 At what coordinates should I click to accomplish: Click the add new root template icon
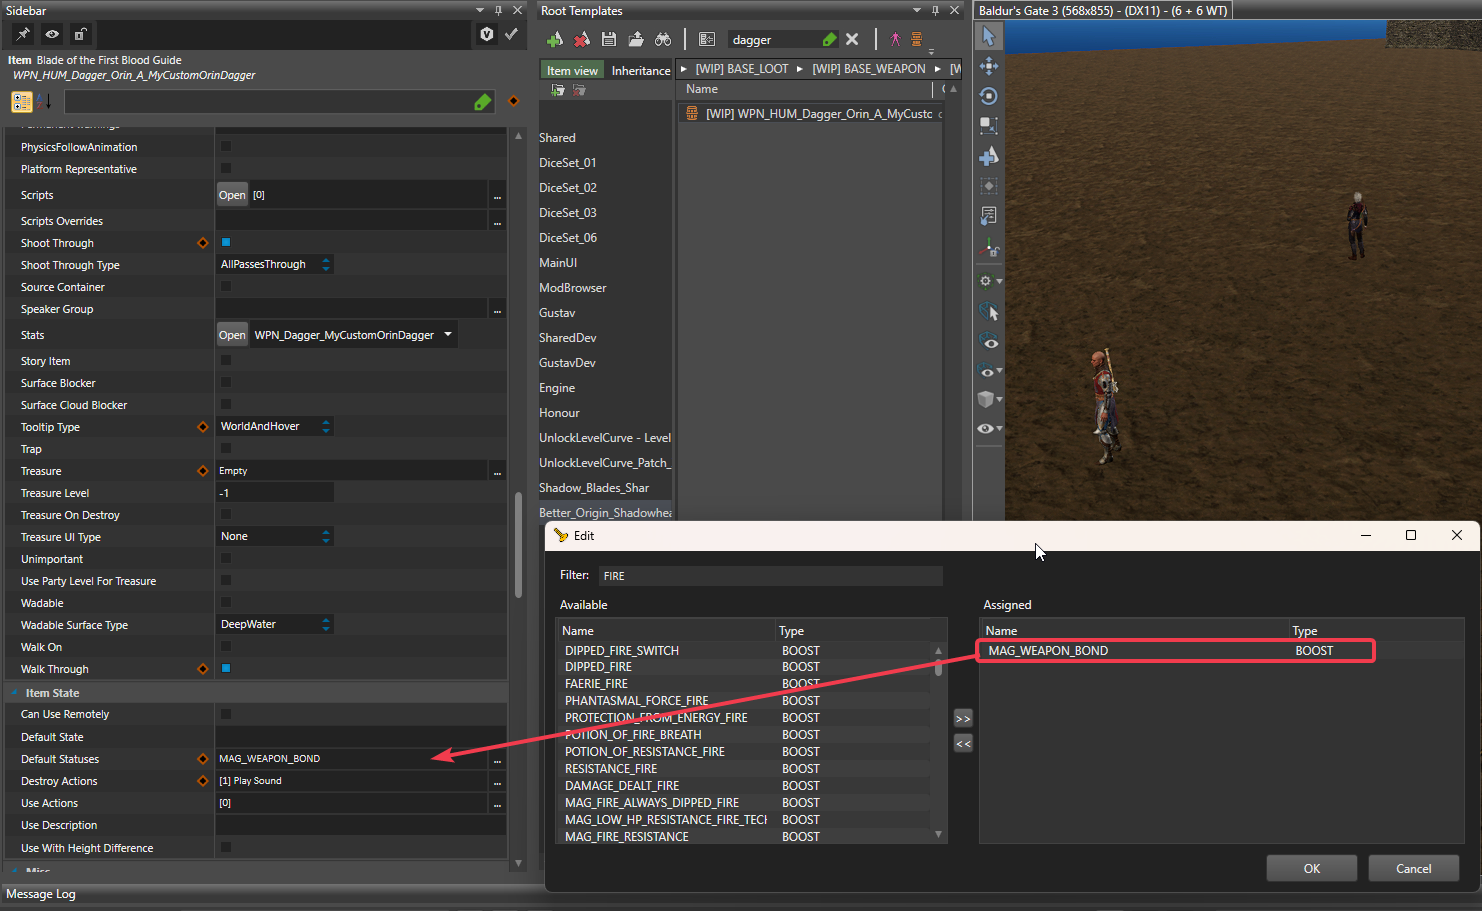tap(555, 40)
